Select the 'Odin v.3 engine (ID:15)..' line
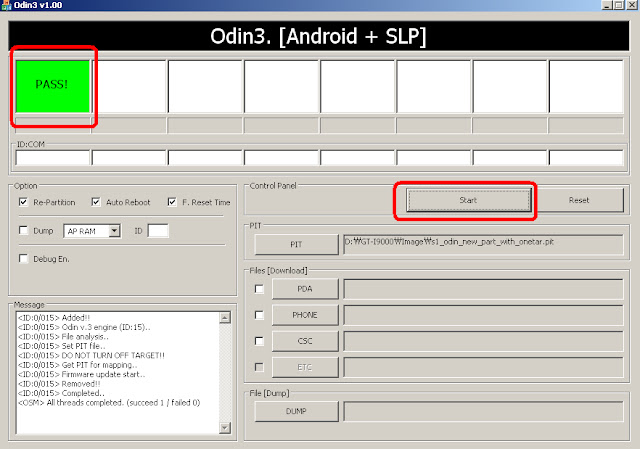Viewport: 640px width, 449px height. pos(84,327)
